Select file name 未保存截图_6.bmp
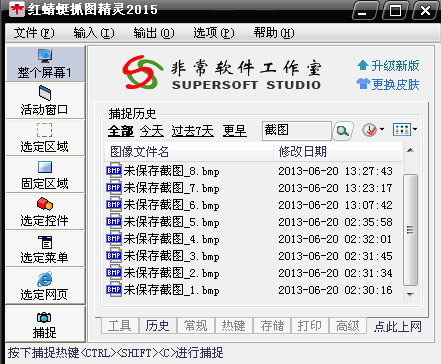441x364 pixels. coord(172,205)
